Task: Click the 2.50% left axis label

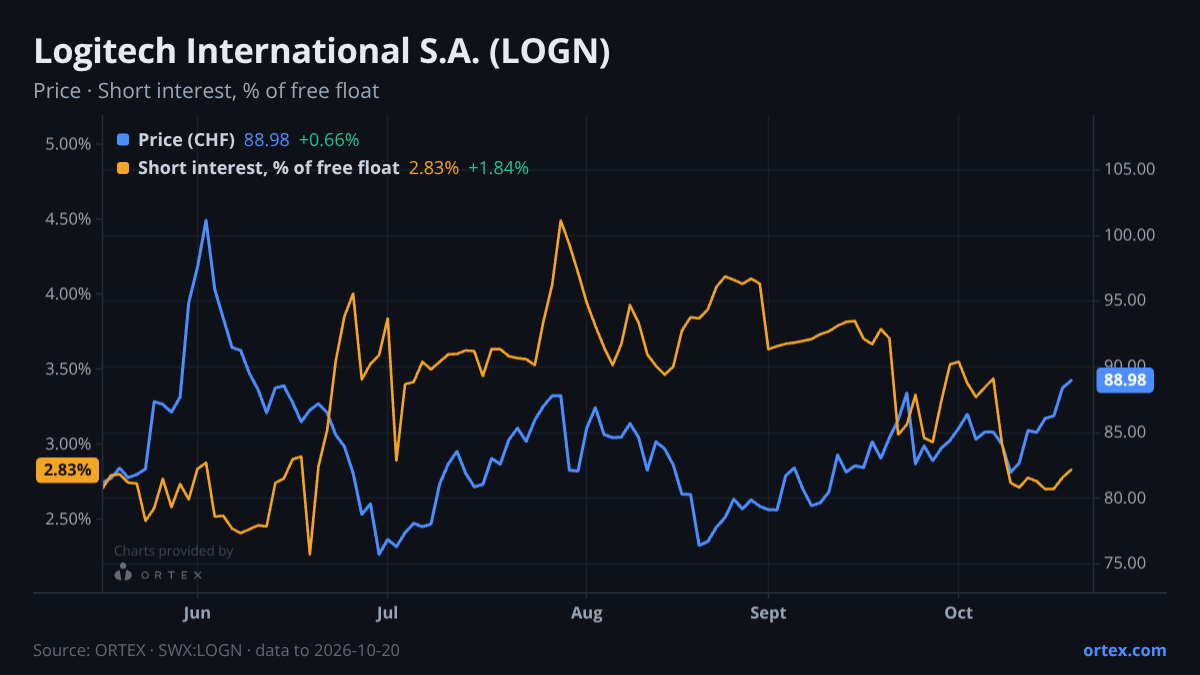Action: click(x=68, y=519)
